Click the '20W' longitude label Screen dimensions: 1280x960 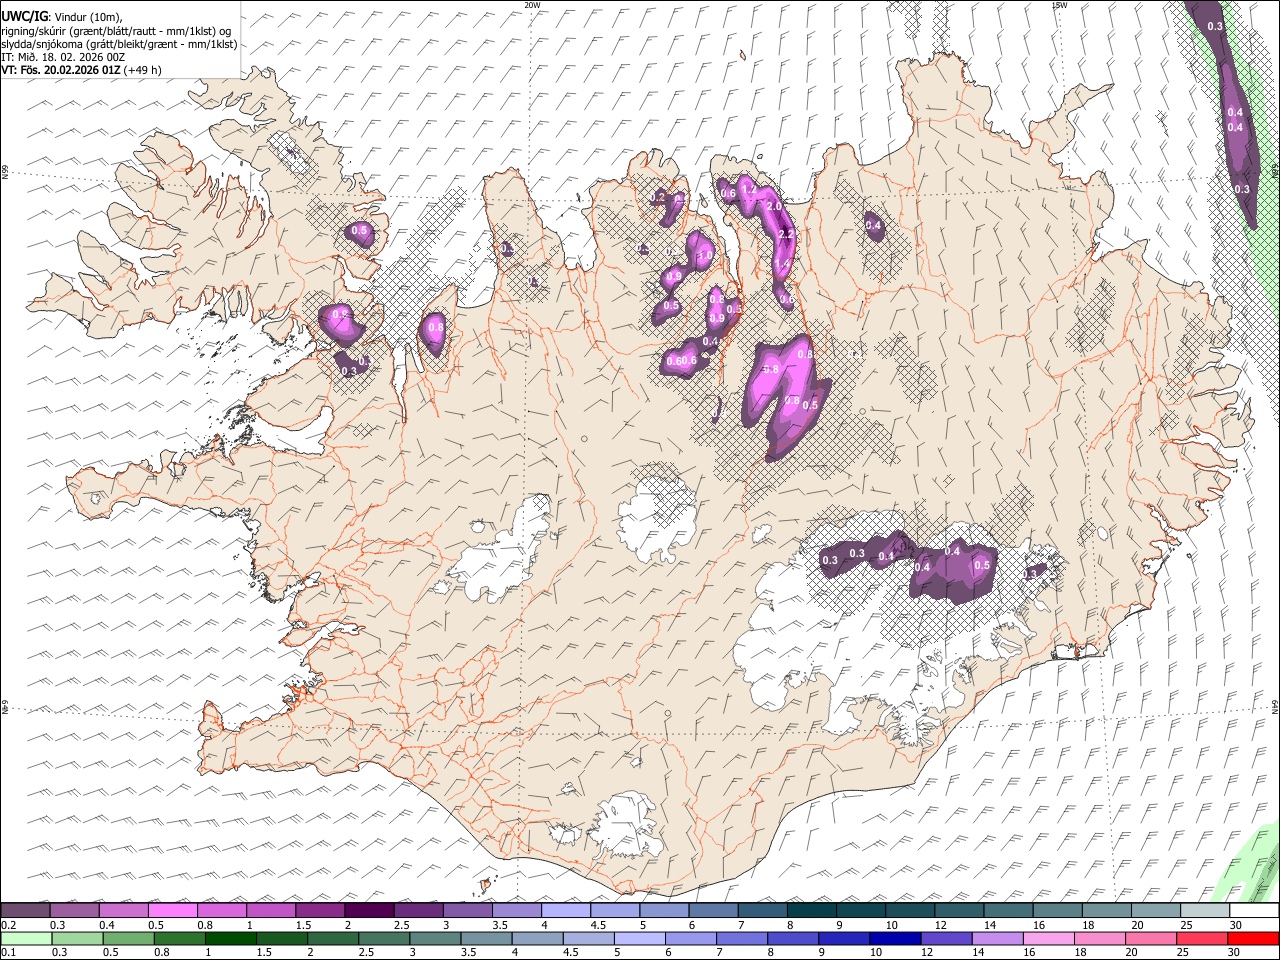(x=532, y=5)
